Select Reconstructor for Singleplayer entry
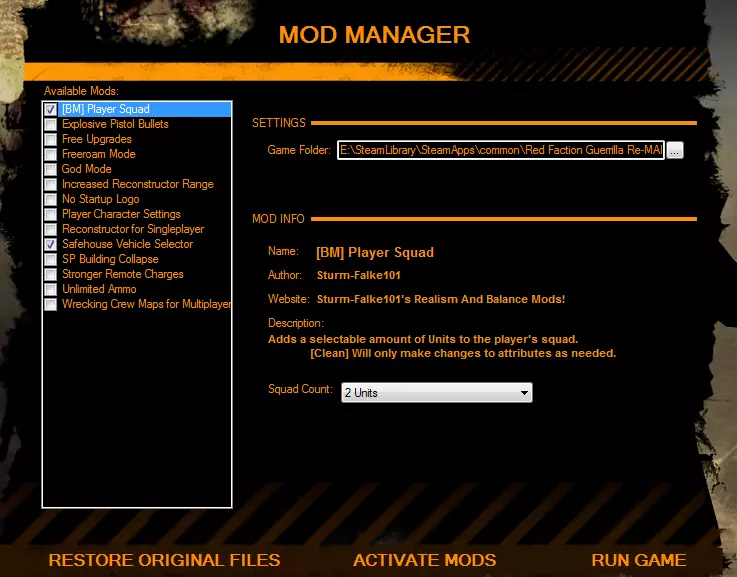The height and width of the screenshot is (577, 737). click(x=133, y=229)
